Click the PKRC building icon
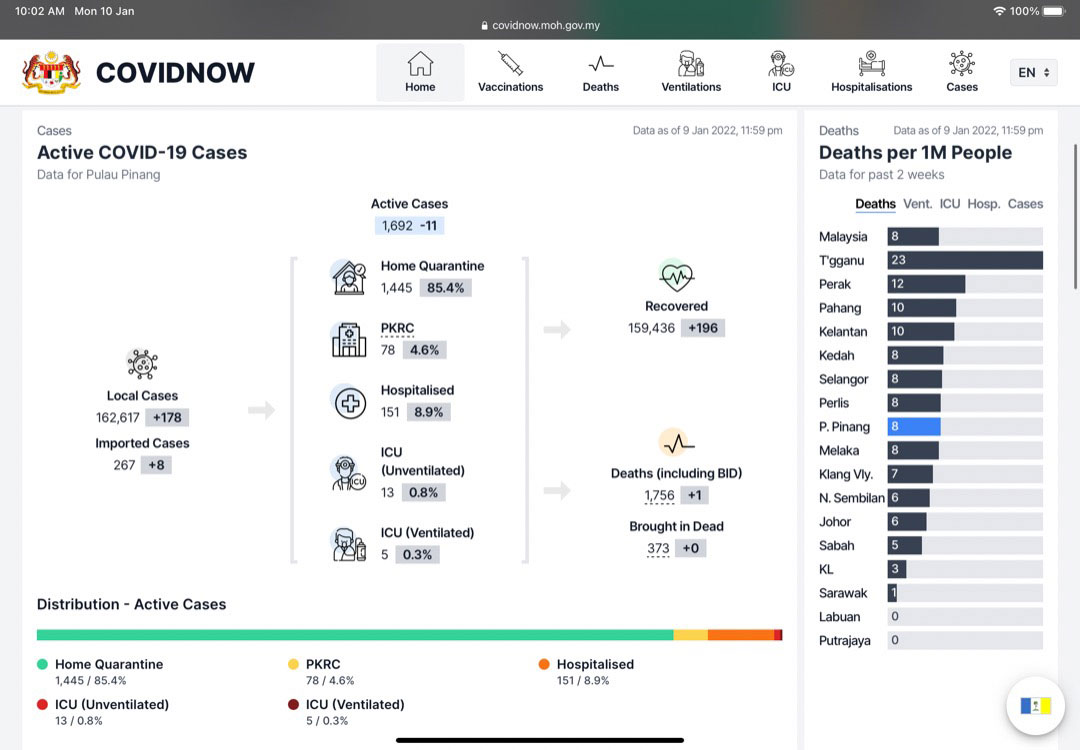 349,339
